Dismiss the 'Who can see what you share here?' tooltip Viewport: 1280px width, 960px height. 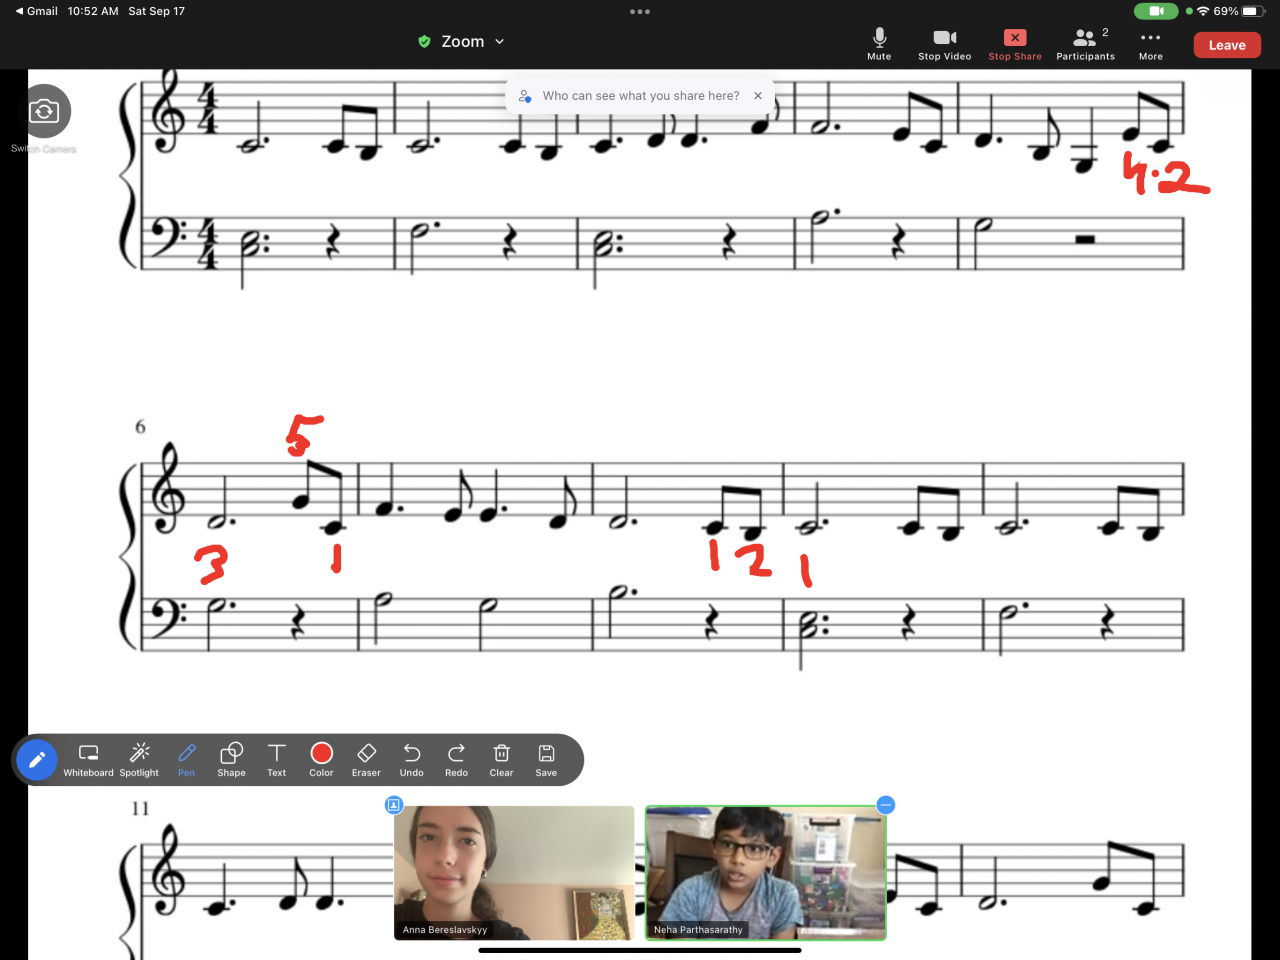pyautogui.click(x=758, y=96)
